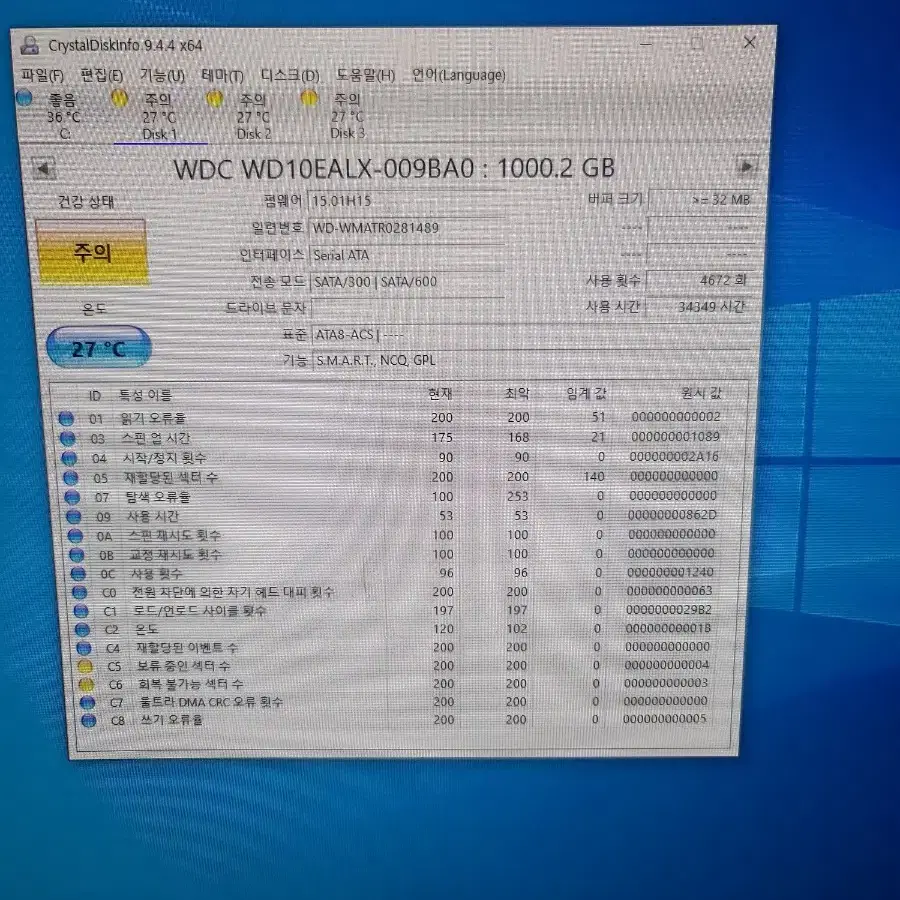This screenshot has height=900, width=900.
Task: Click the empty 드라이브 문자 field
Action: 408,308
